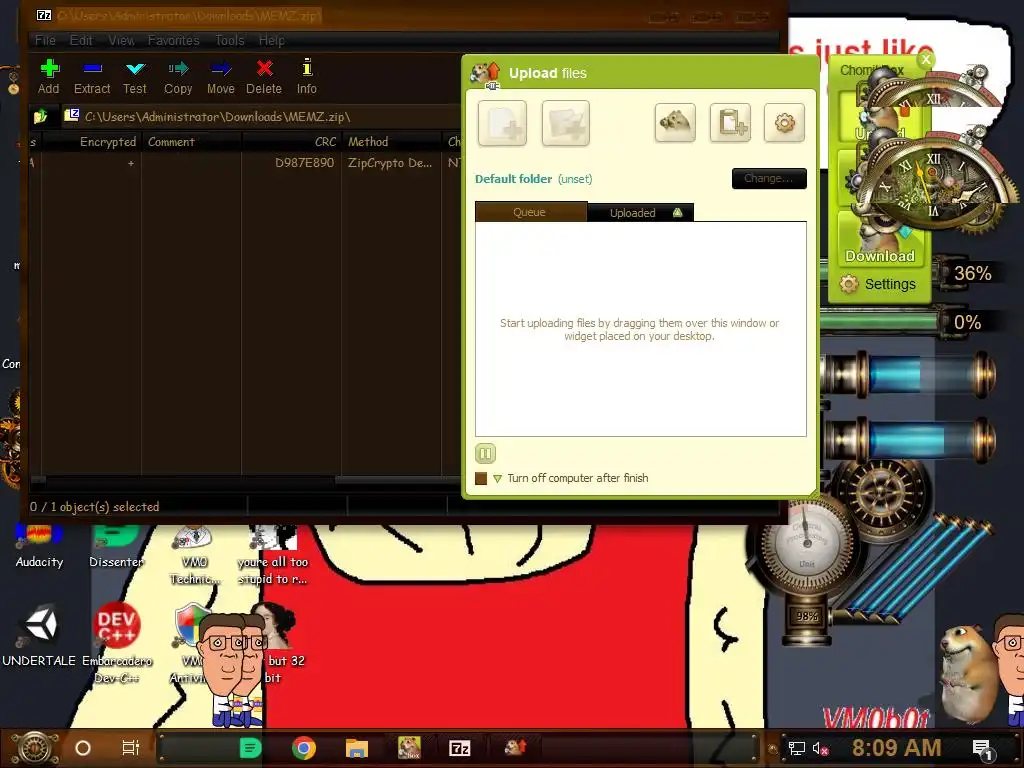Open the Help menu in 7-Zip
This screenshot has height=768, width=1024.
click(272, 40)
